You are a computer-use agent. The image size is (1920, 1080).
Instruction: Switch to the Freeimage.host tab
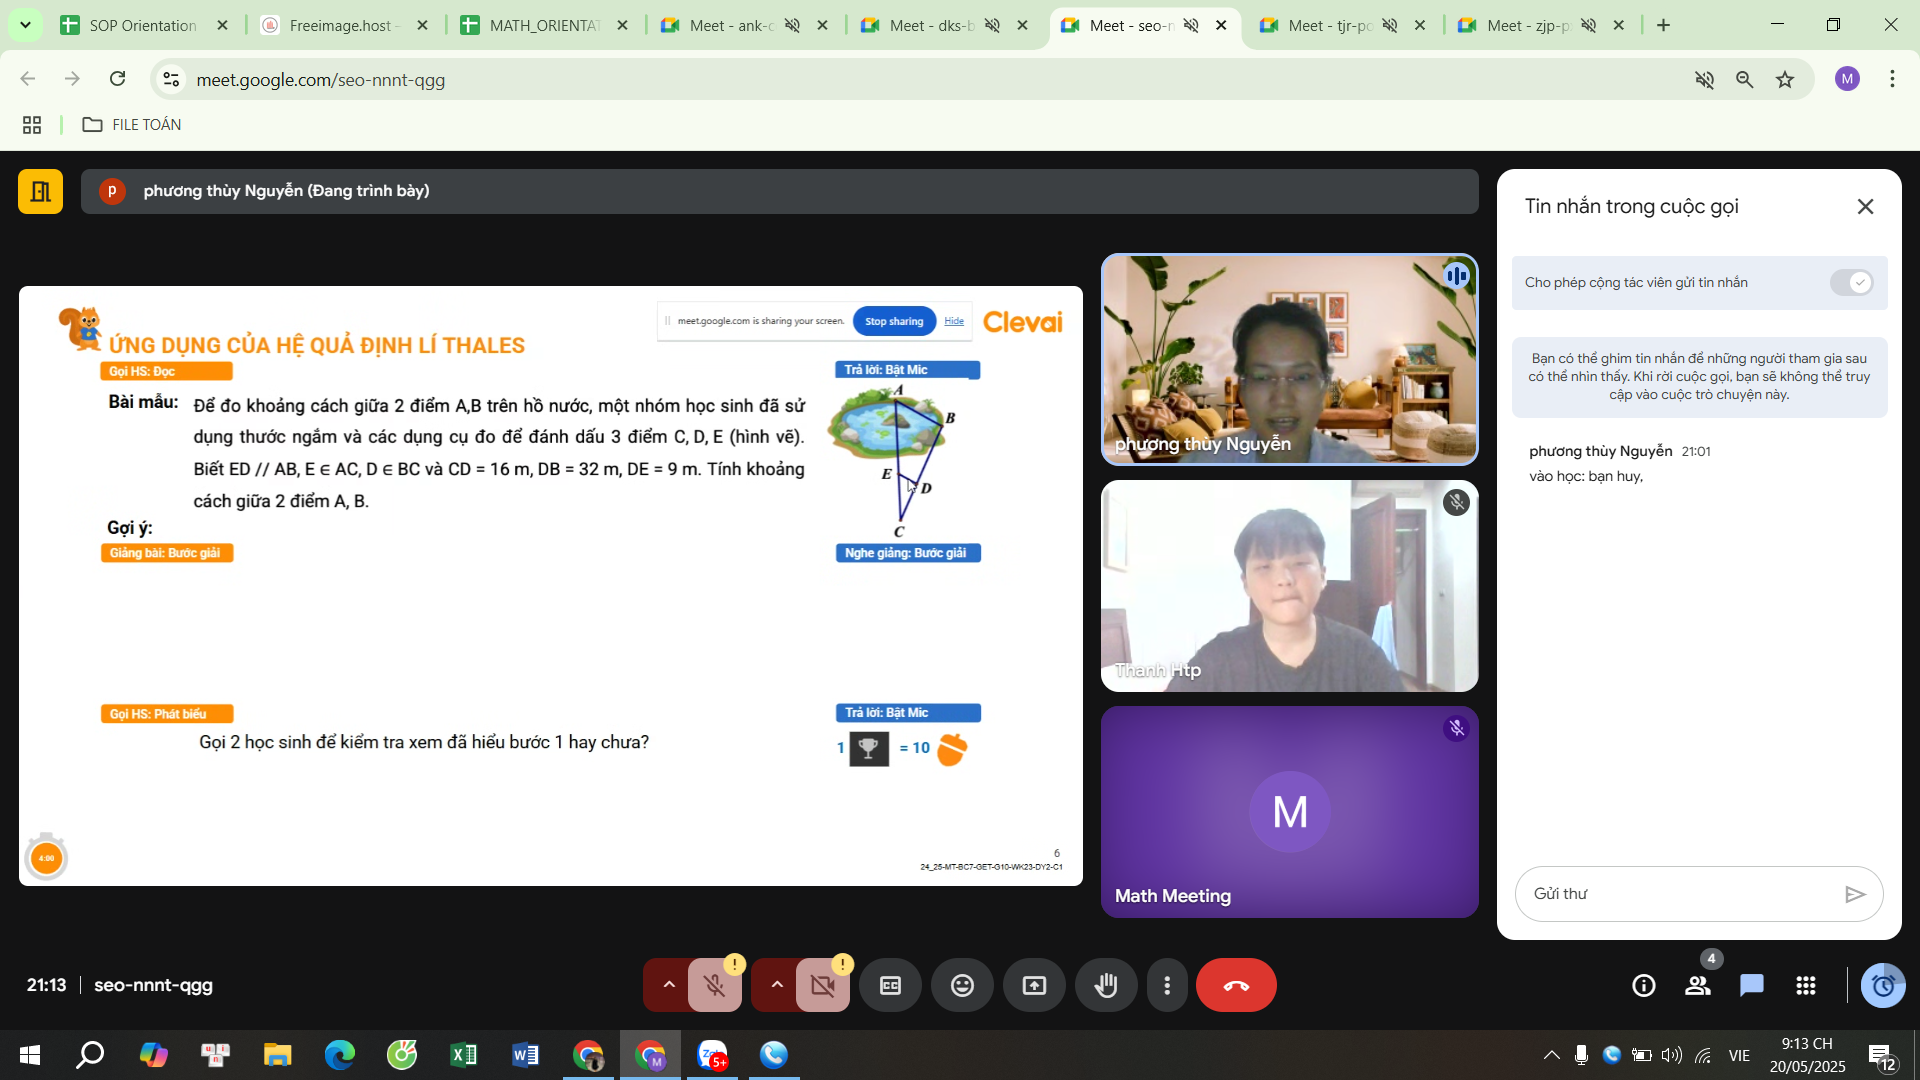[340, 25]
